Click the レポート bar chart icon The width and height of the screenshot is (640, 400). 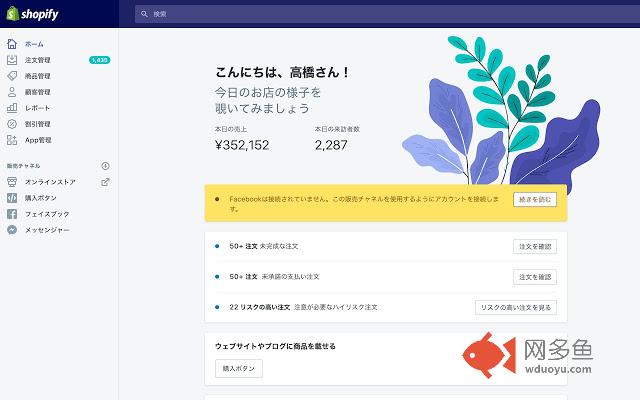coord(12,108)
